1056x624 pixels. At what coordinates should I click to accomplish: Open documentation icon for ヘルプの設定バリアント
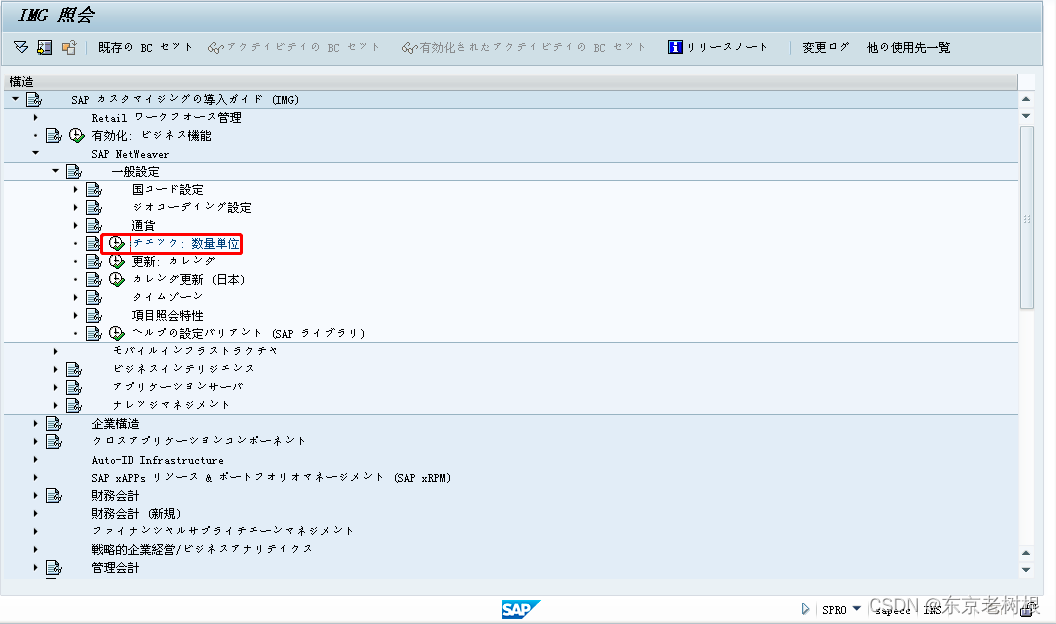click(94, 333)
